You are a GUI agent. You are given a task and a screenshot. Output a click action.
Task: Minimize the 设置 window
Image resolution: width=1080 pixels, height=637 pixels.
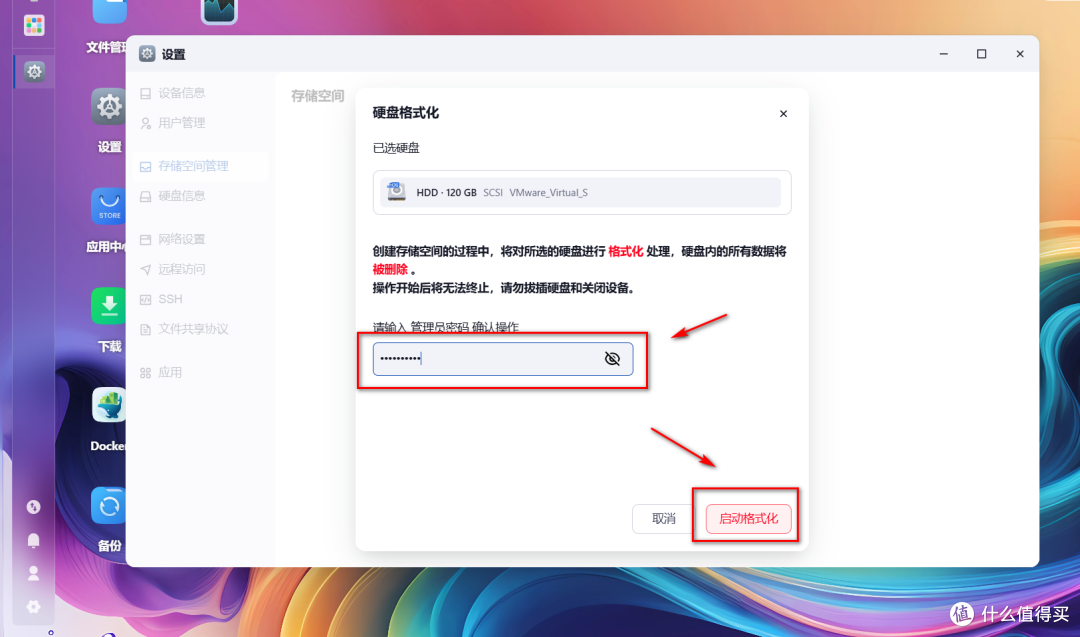[x=944, y=54]
